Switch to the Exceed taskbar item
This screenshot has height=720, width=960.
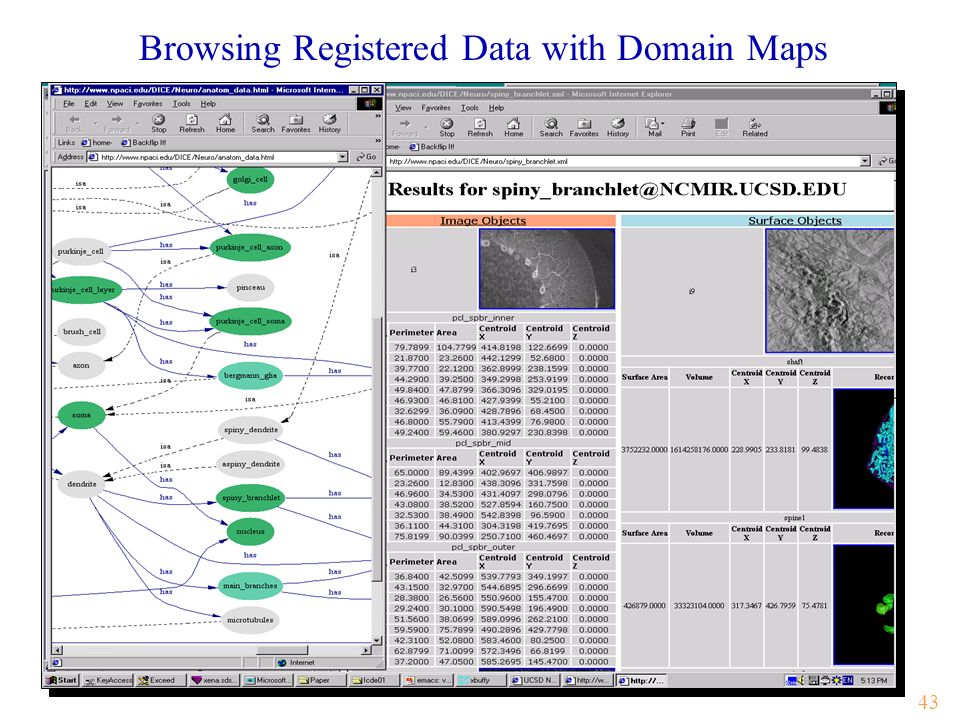click(160, 680)
